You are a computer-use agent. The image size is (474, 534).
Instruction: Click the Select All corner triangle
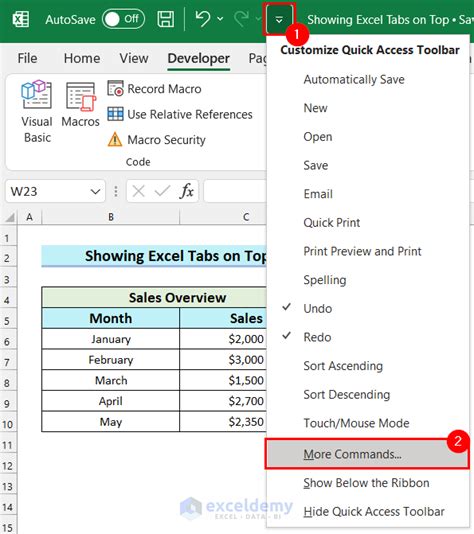pos(10,217)
